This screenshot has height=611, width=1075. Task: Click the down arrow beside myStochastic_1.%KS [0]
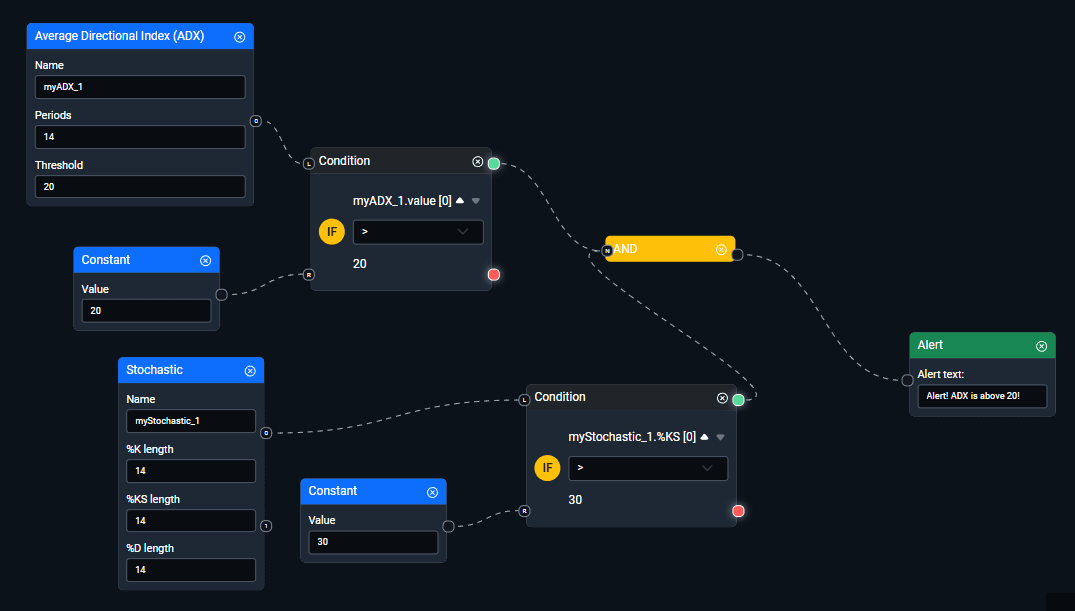point(721,438)
